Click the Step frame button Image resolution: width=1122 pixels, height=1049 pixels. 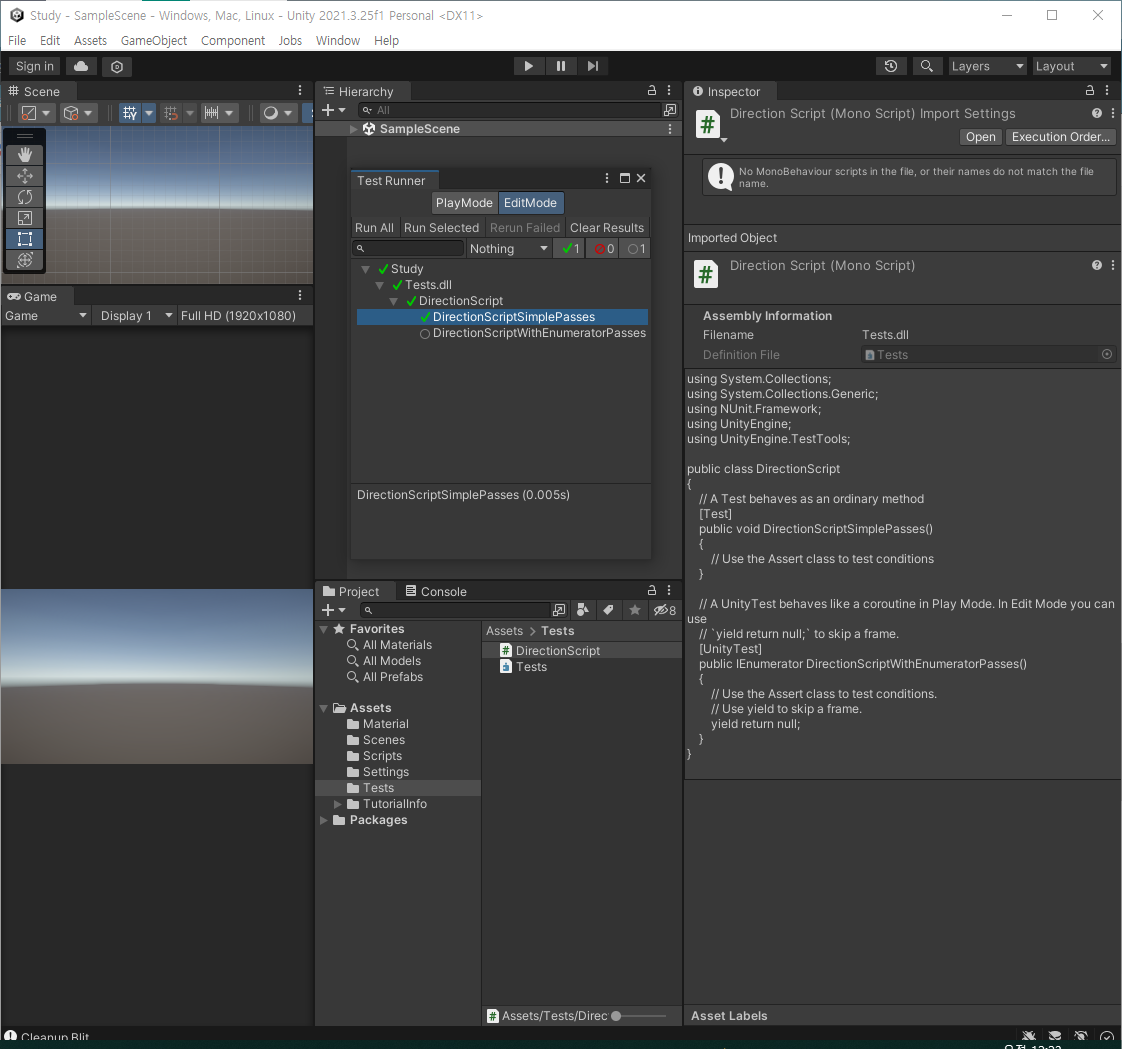pyautogui.click(x=592, y=67)
